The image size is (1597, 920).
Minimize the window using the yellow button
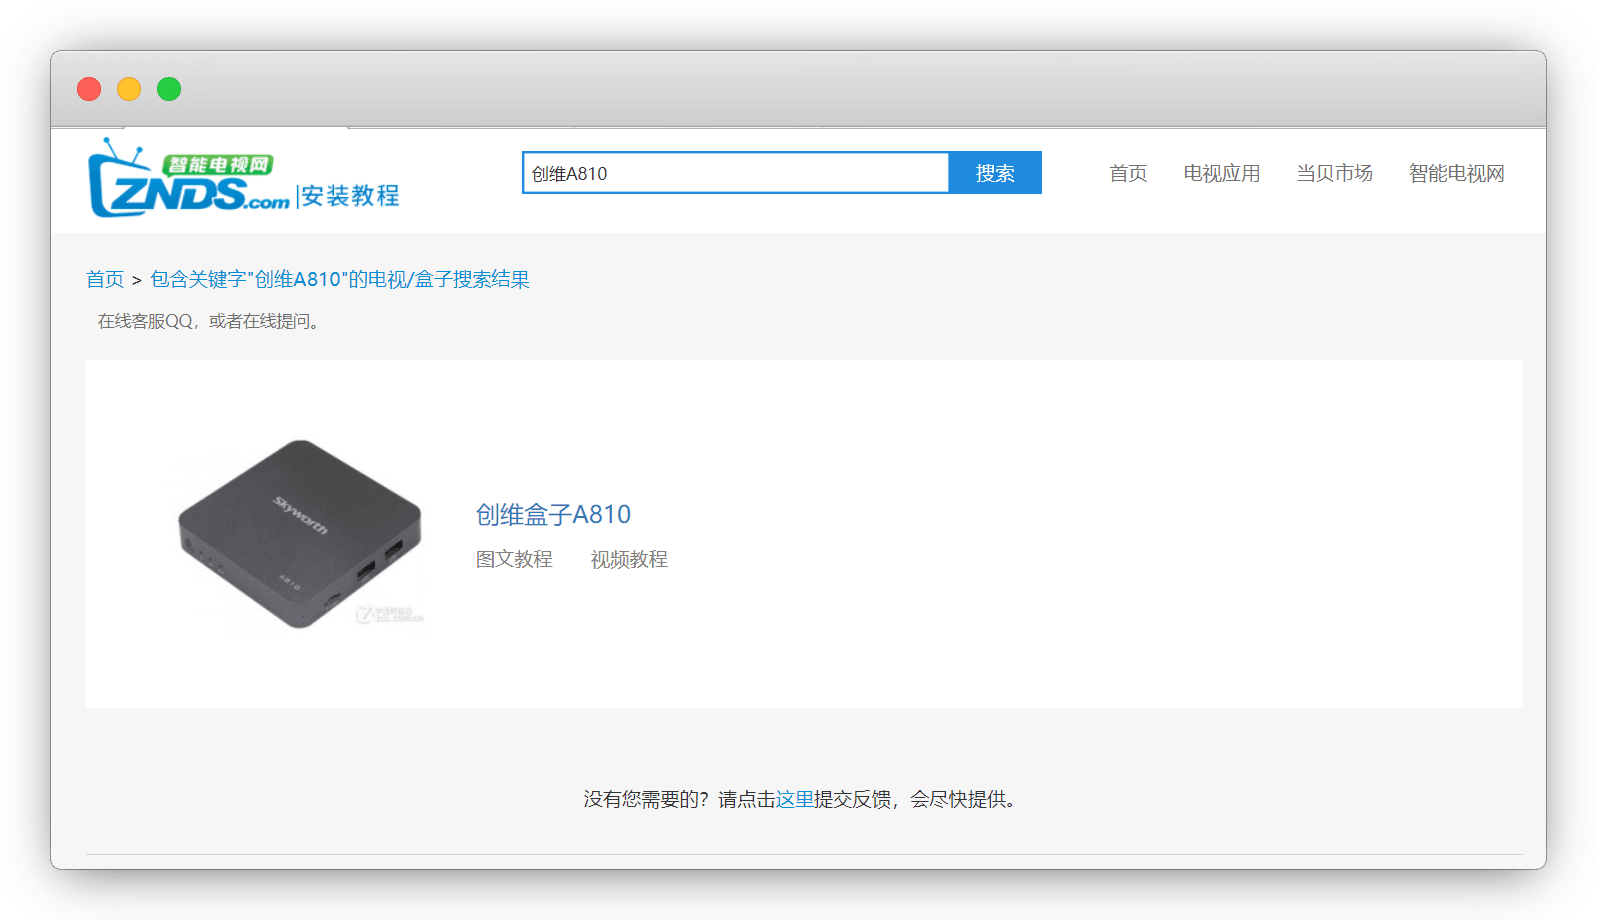[x=129, y=89]
